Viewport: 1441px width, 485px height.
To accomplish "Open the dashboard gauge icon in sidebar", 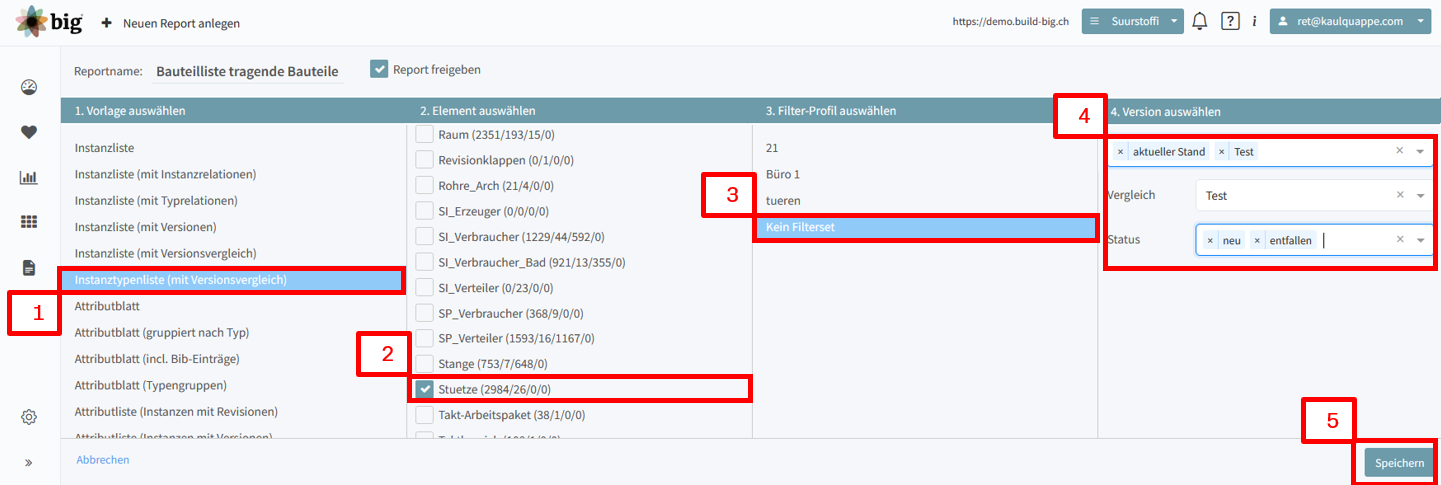I will [x=29, y=88].
